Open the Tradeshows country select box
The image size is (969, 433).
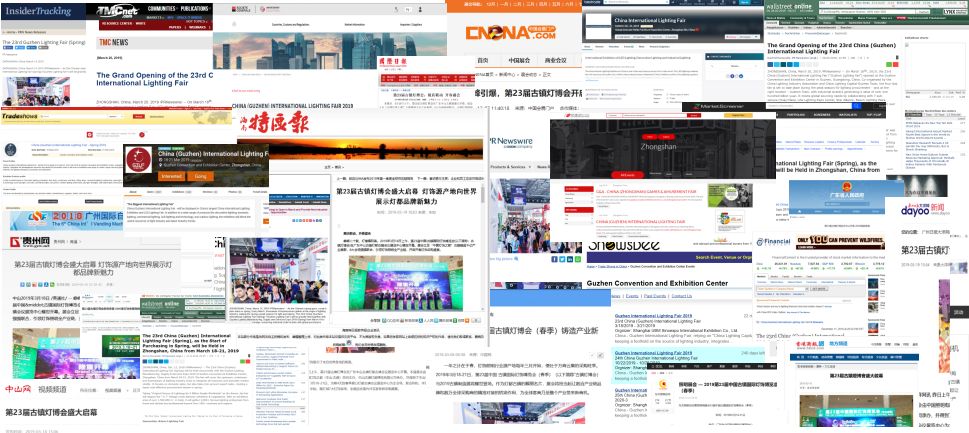pos(116,116)
